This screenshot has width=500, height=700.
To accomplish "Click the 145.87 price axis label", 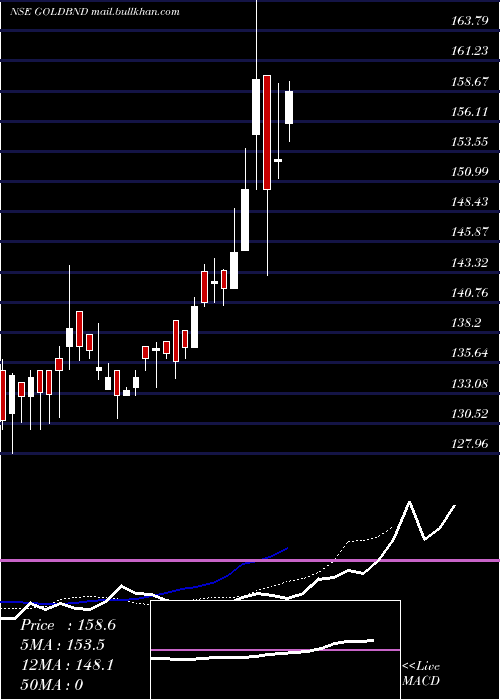I will click(469, 232).
